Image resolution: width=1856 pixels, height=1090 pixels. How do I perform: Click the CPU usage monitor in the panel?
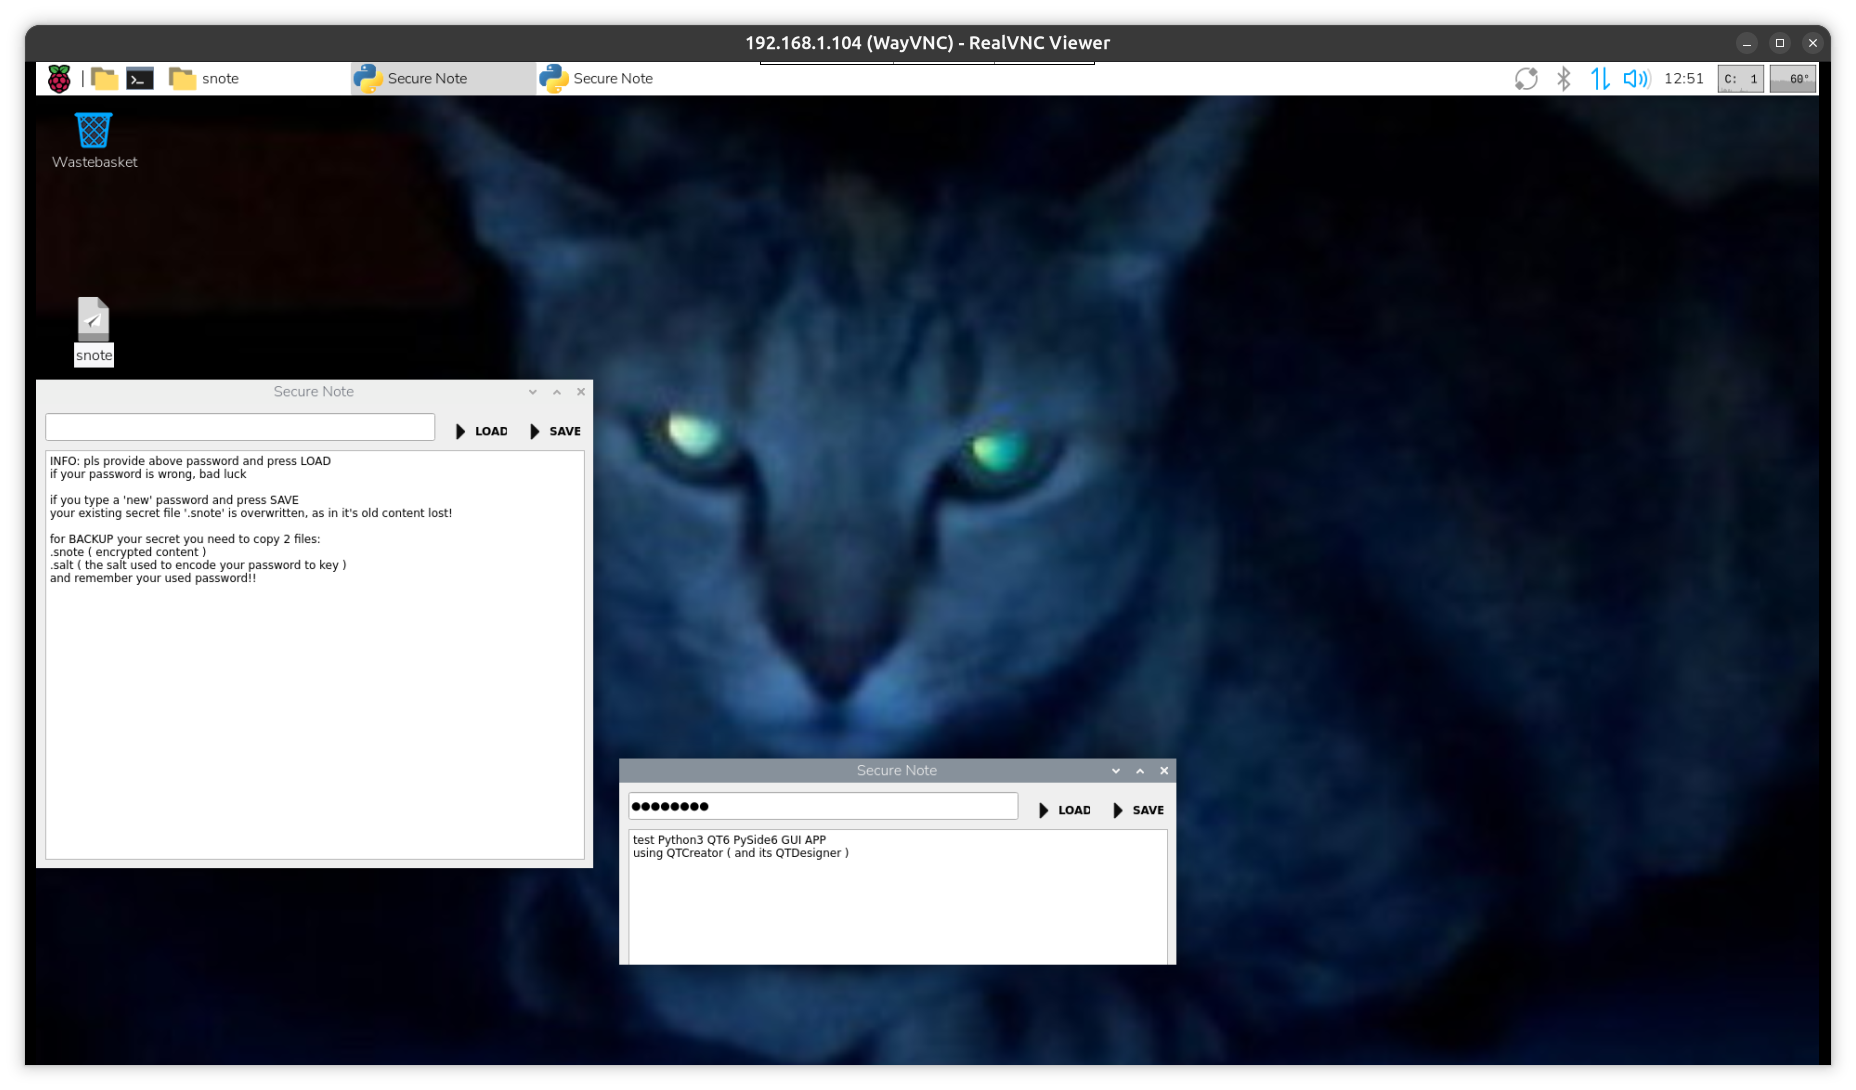coord(1740,79)
